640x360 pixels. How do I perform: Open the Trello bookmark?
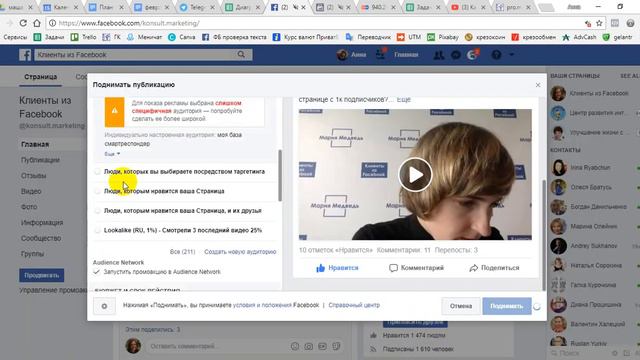83,37
